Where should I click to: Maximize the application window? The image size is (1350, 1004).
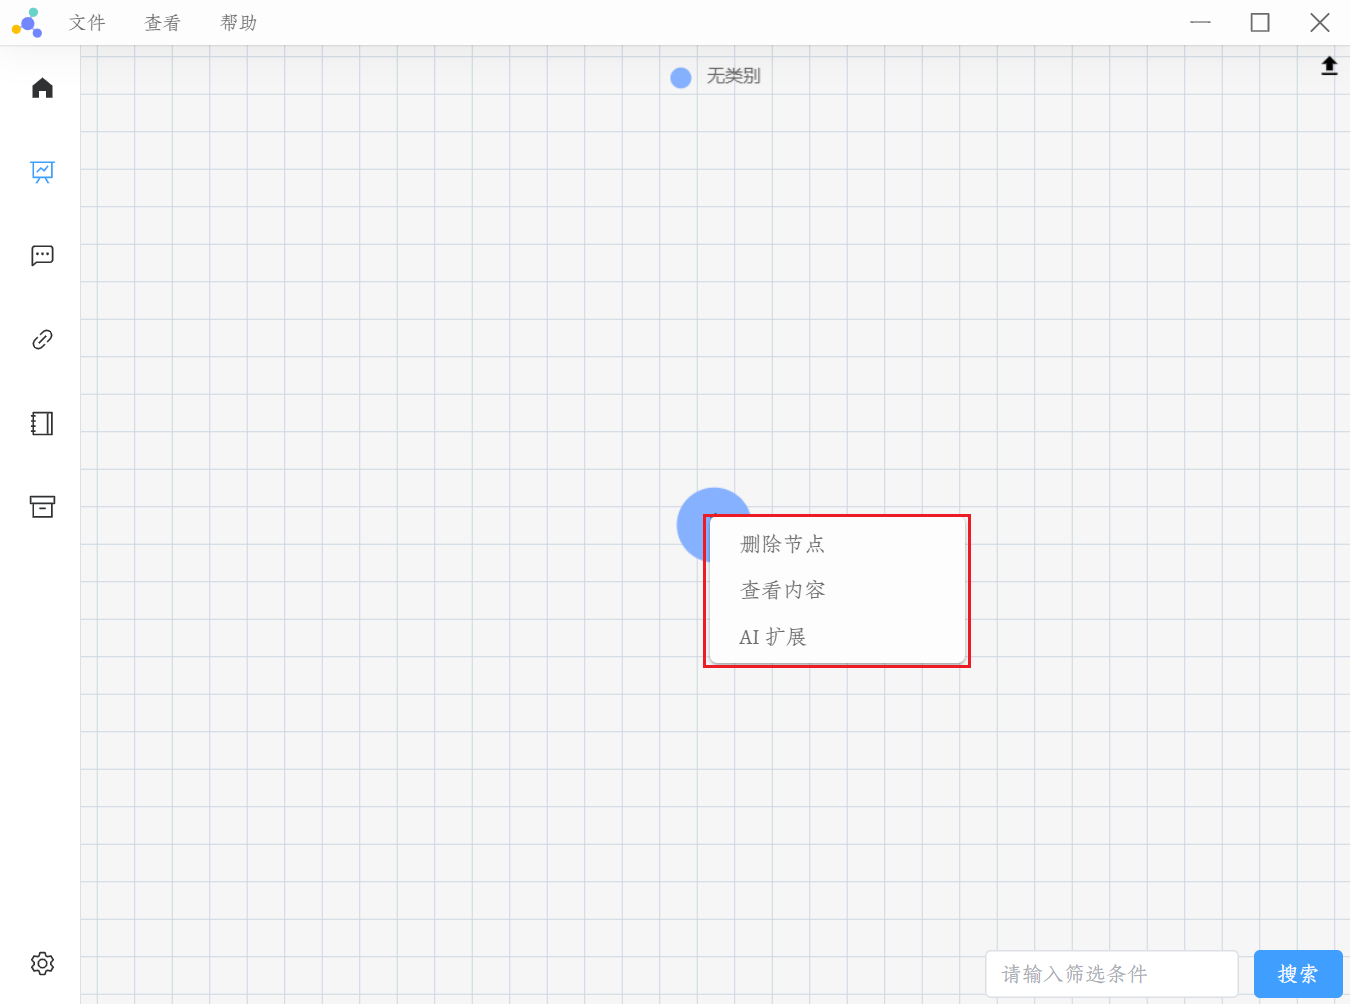click(x=1260, y=22)
